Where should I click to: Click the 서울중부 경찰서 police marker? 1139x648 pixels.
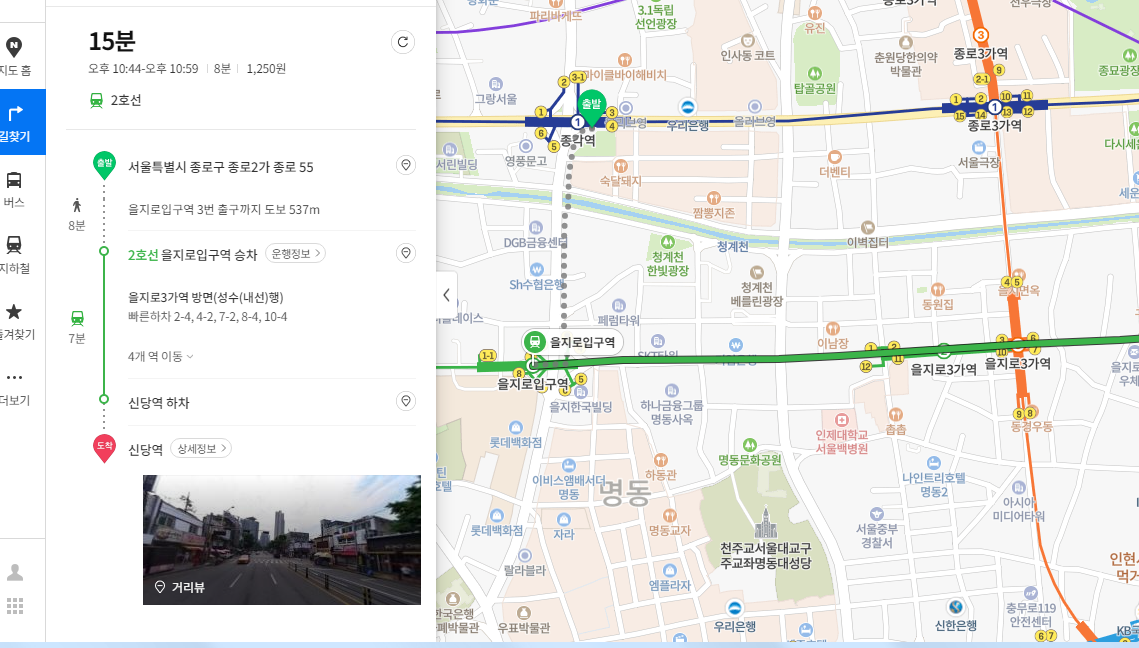[877, 514]
